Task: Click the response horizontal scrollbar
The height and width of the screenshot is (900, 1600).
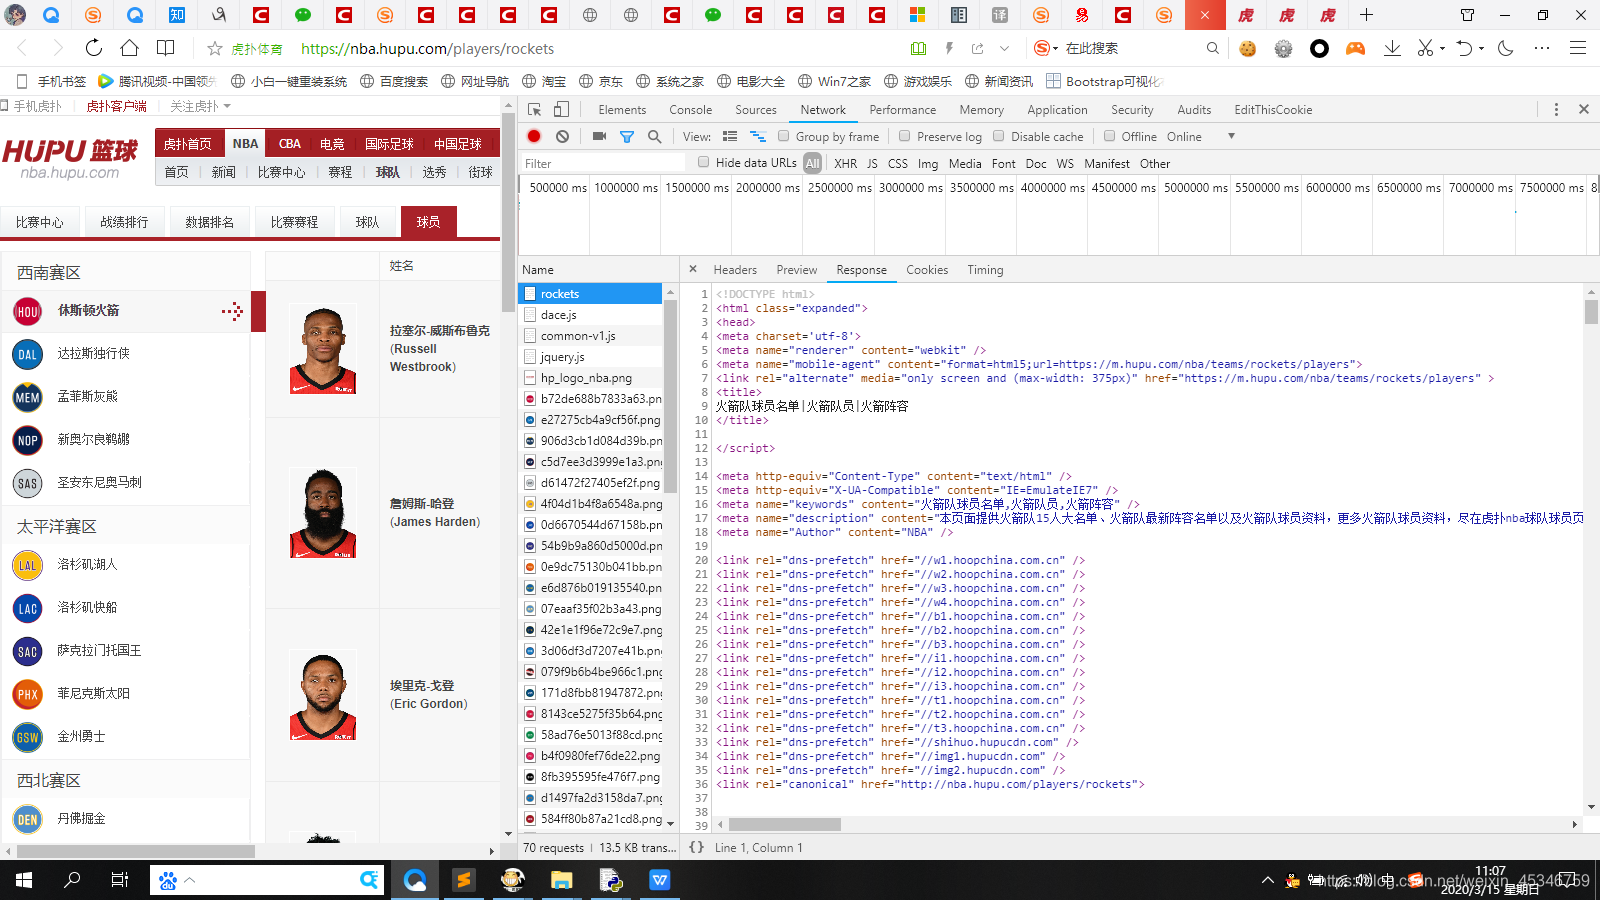Action: [785, 825]
